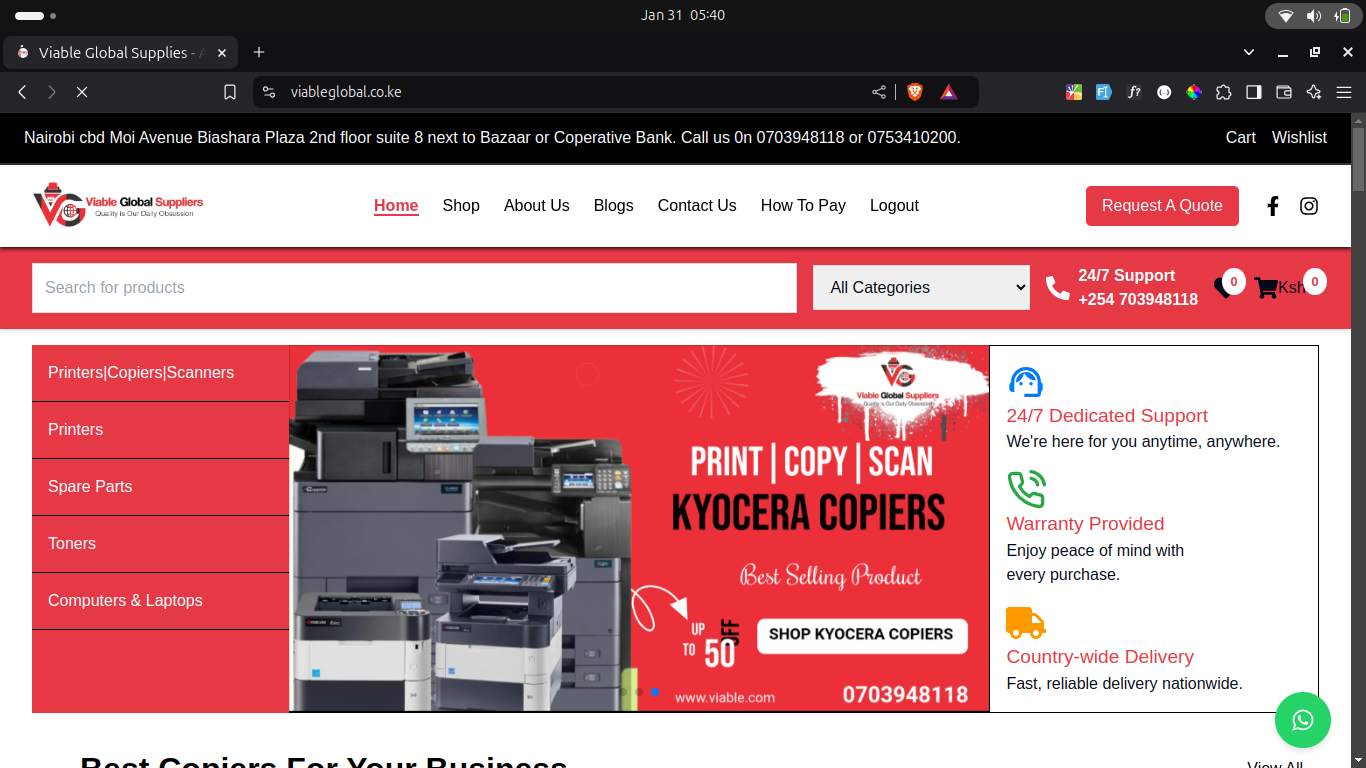Image resolution: width=1366 pixels, height=768 pixels.
Task: Open the Printers category
Action: tap(160, 430)
